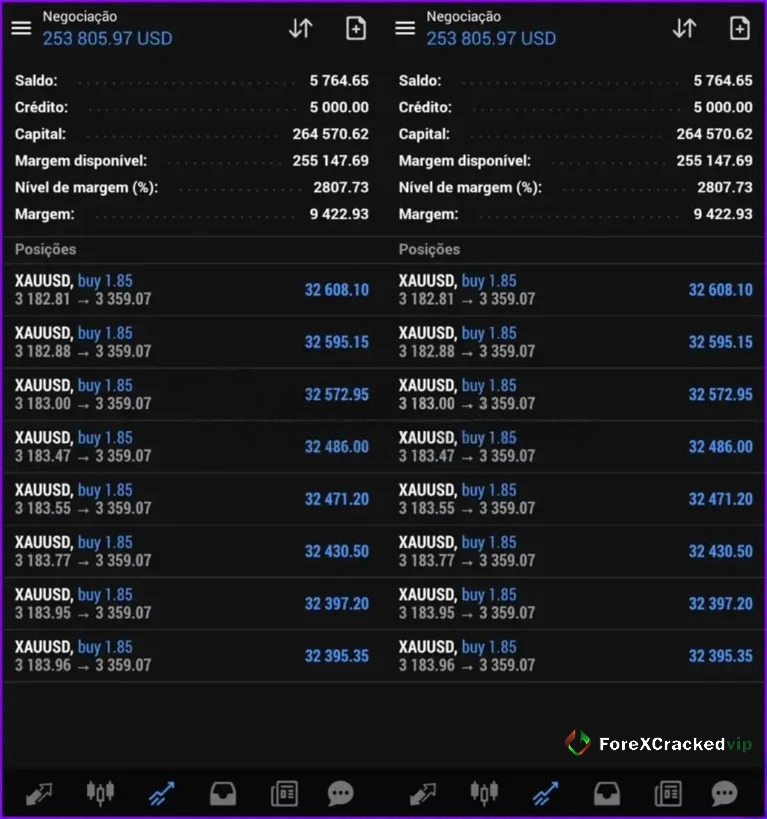Tap profit 32 486.00 in right panel
The image size is (767, 819).
[x=720, y=447]
